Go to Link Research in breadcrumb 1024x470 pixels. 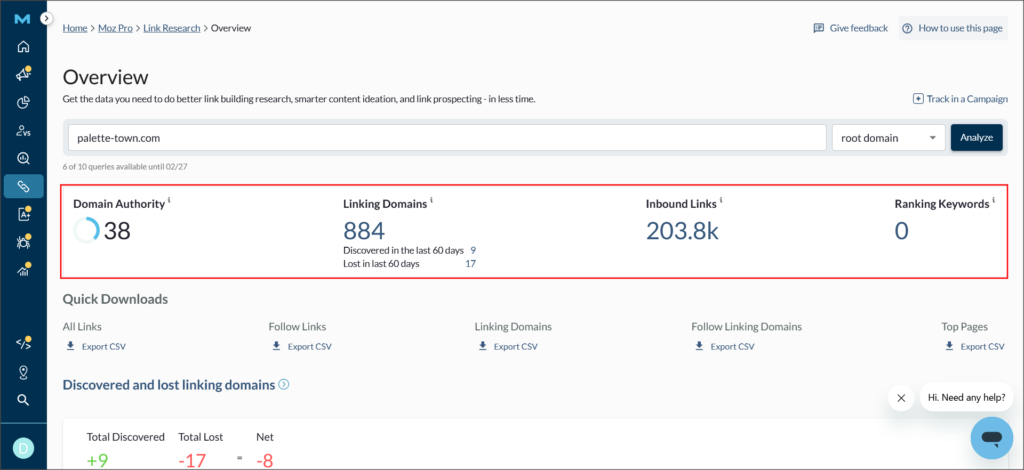[x=171, y=28]
